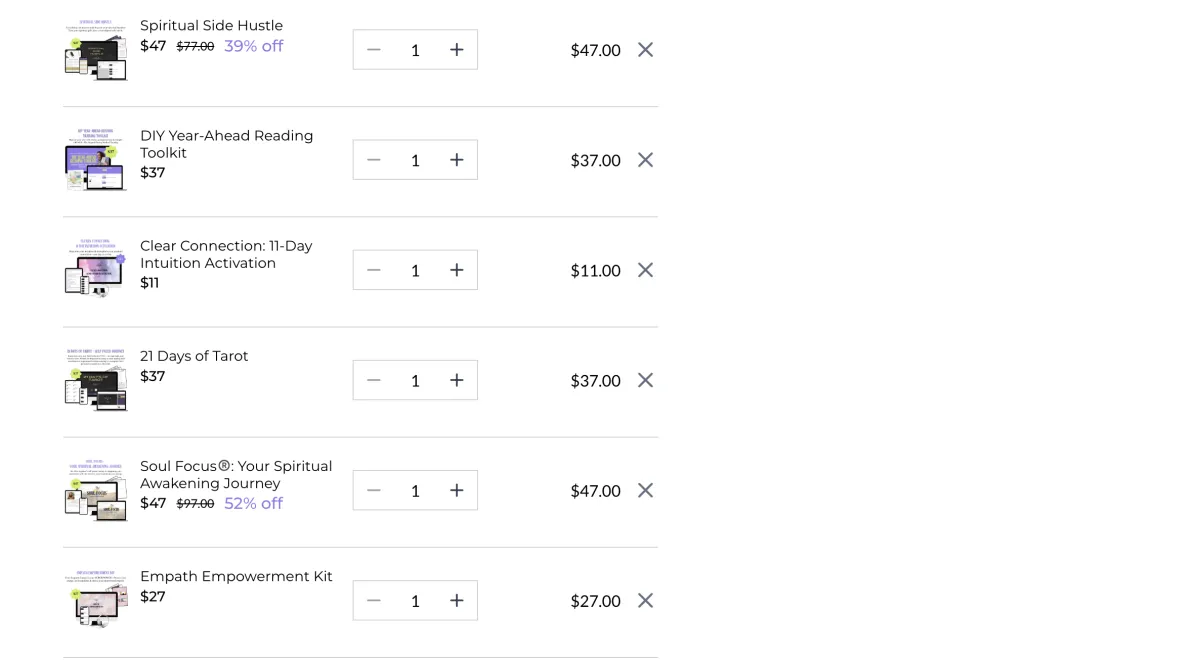Image resolution: width=1200 pixels, height=661 pixels.
Task: Click the DIY Year-Ahead Reading Toolkit thumbnail
Action: 96,160
